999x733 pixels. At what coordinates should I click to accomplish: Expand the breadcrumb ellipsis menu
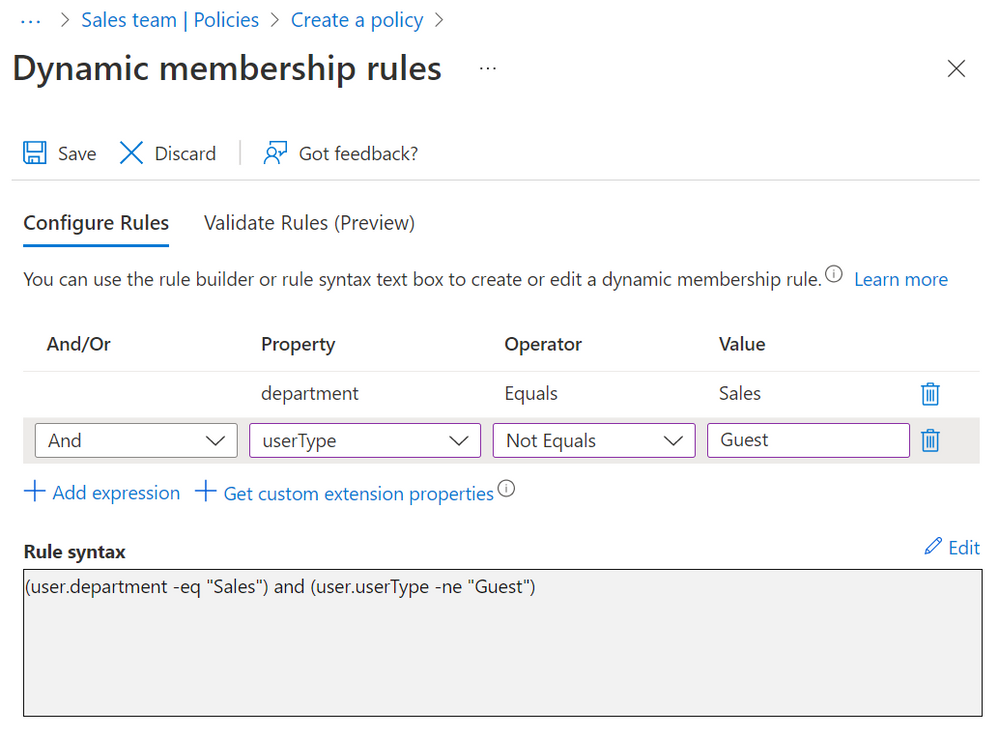point(30,19)
